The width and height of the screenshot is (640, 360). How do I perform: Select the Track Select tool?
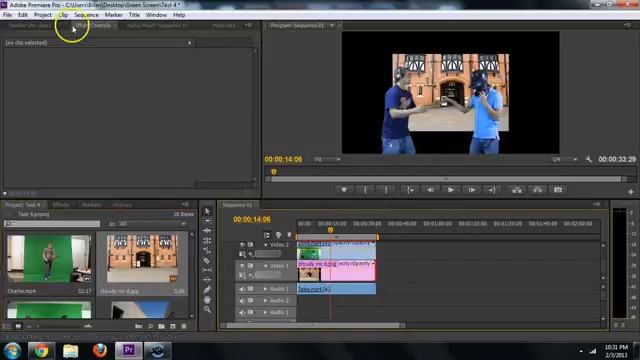207,221
